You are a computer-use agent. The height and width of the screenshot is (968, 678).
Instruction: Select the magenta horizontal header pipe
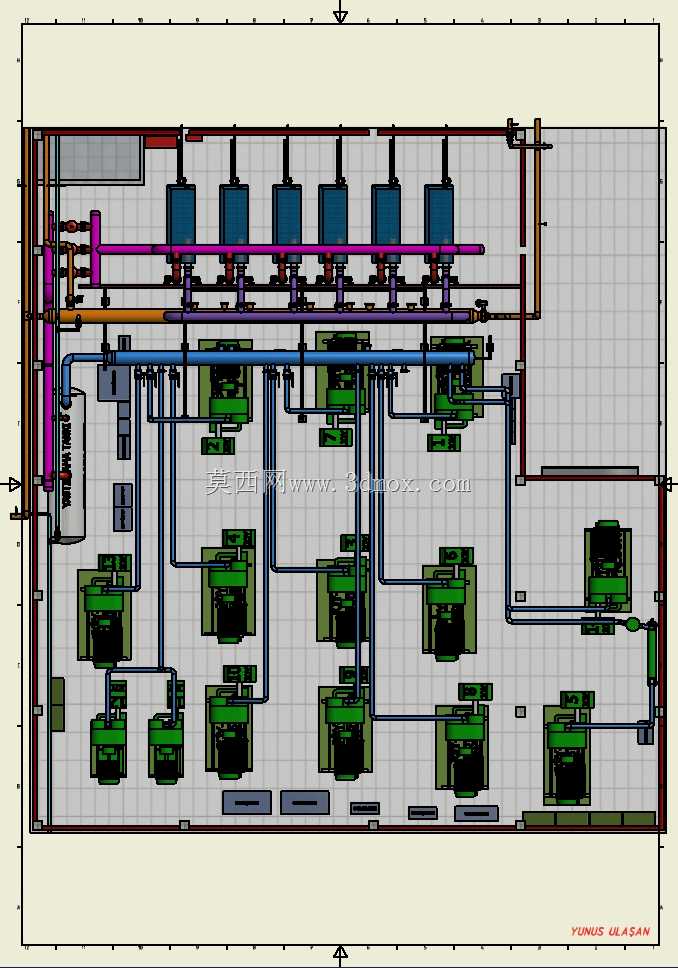[290, 249]
